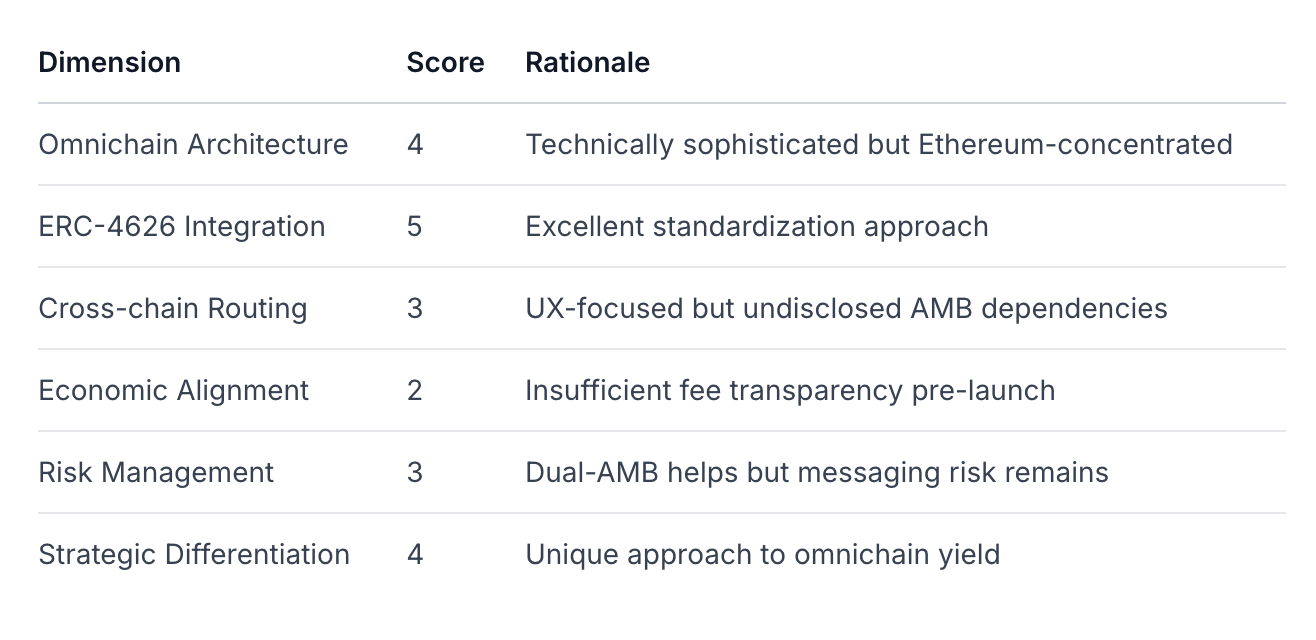This screenshot has height=640, width=1316.
Task: Select "Unique approach to omnichain yield" rationale
Action: point(762,554)
